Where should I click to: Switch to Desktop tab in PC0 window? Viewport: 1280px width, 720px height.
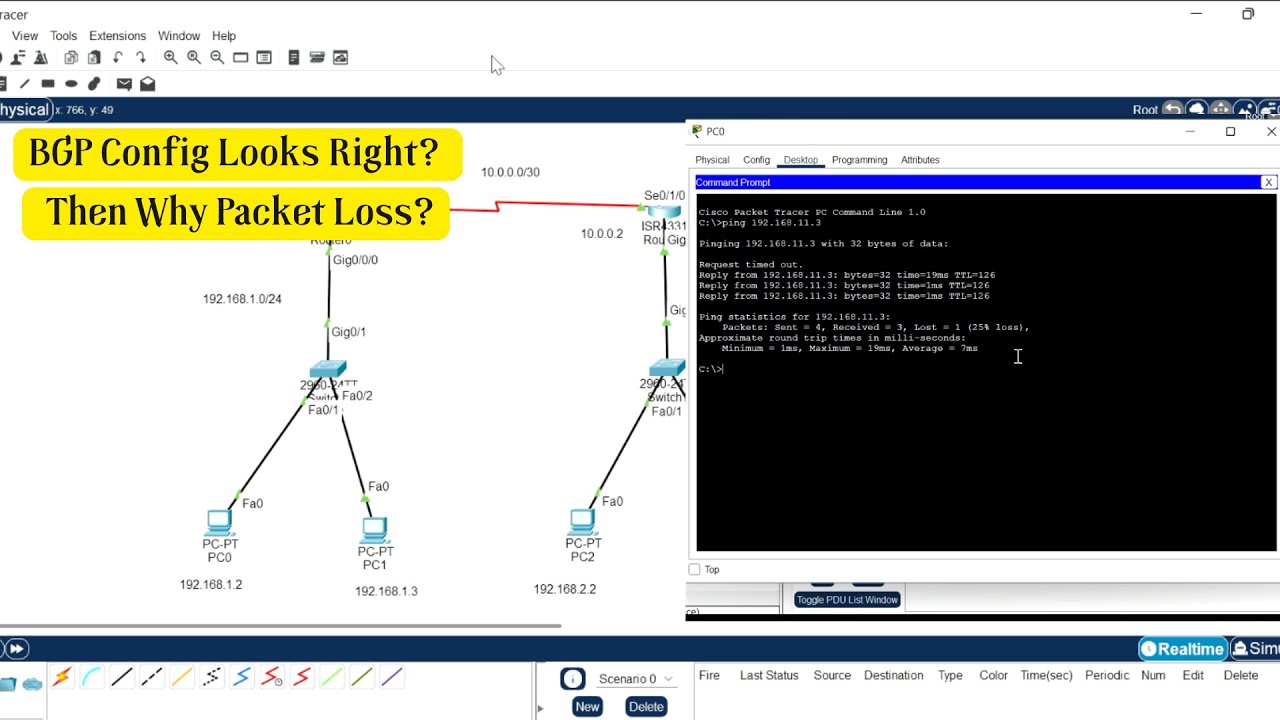pyautogui.click(x=800, y=160)
